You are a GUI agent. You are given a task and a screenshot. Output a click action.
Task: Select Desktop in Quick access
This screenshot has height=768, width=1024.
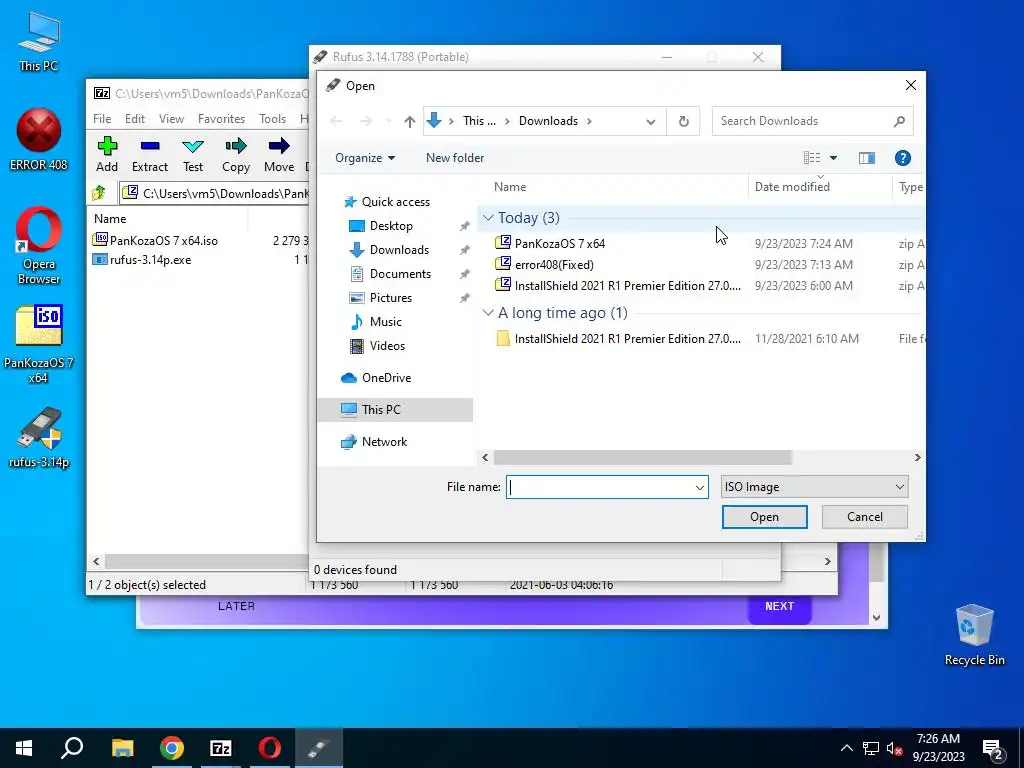[x=391, y=226]
